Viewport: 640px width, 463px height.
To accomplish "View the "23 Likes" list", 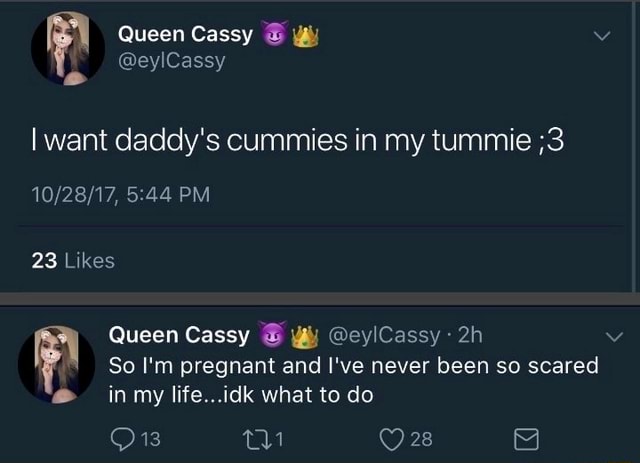I will coord(73,261).
